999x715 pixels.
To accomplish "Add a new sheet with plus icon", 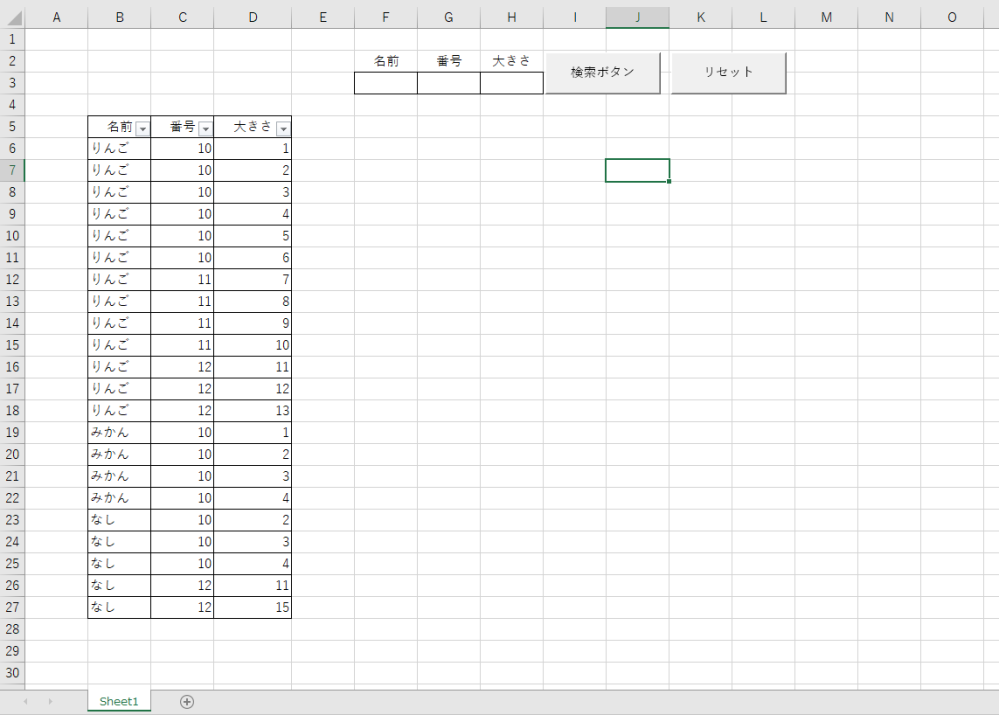I will (x=186, y=702).
